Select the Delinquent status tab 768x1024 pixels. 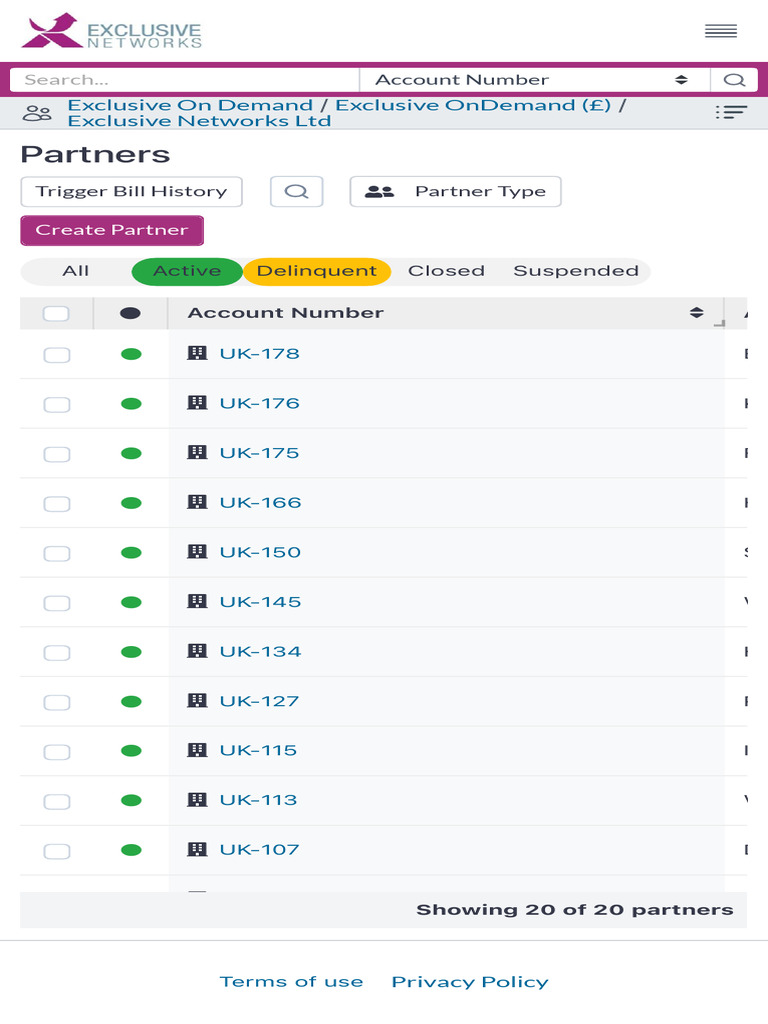pos(317,271)
